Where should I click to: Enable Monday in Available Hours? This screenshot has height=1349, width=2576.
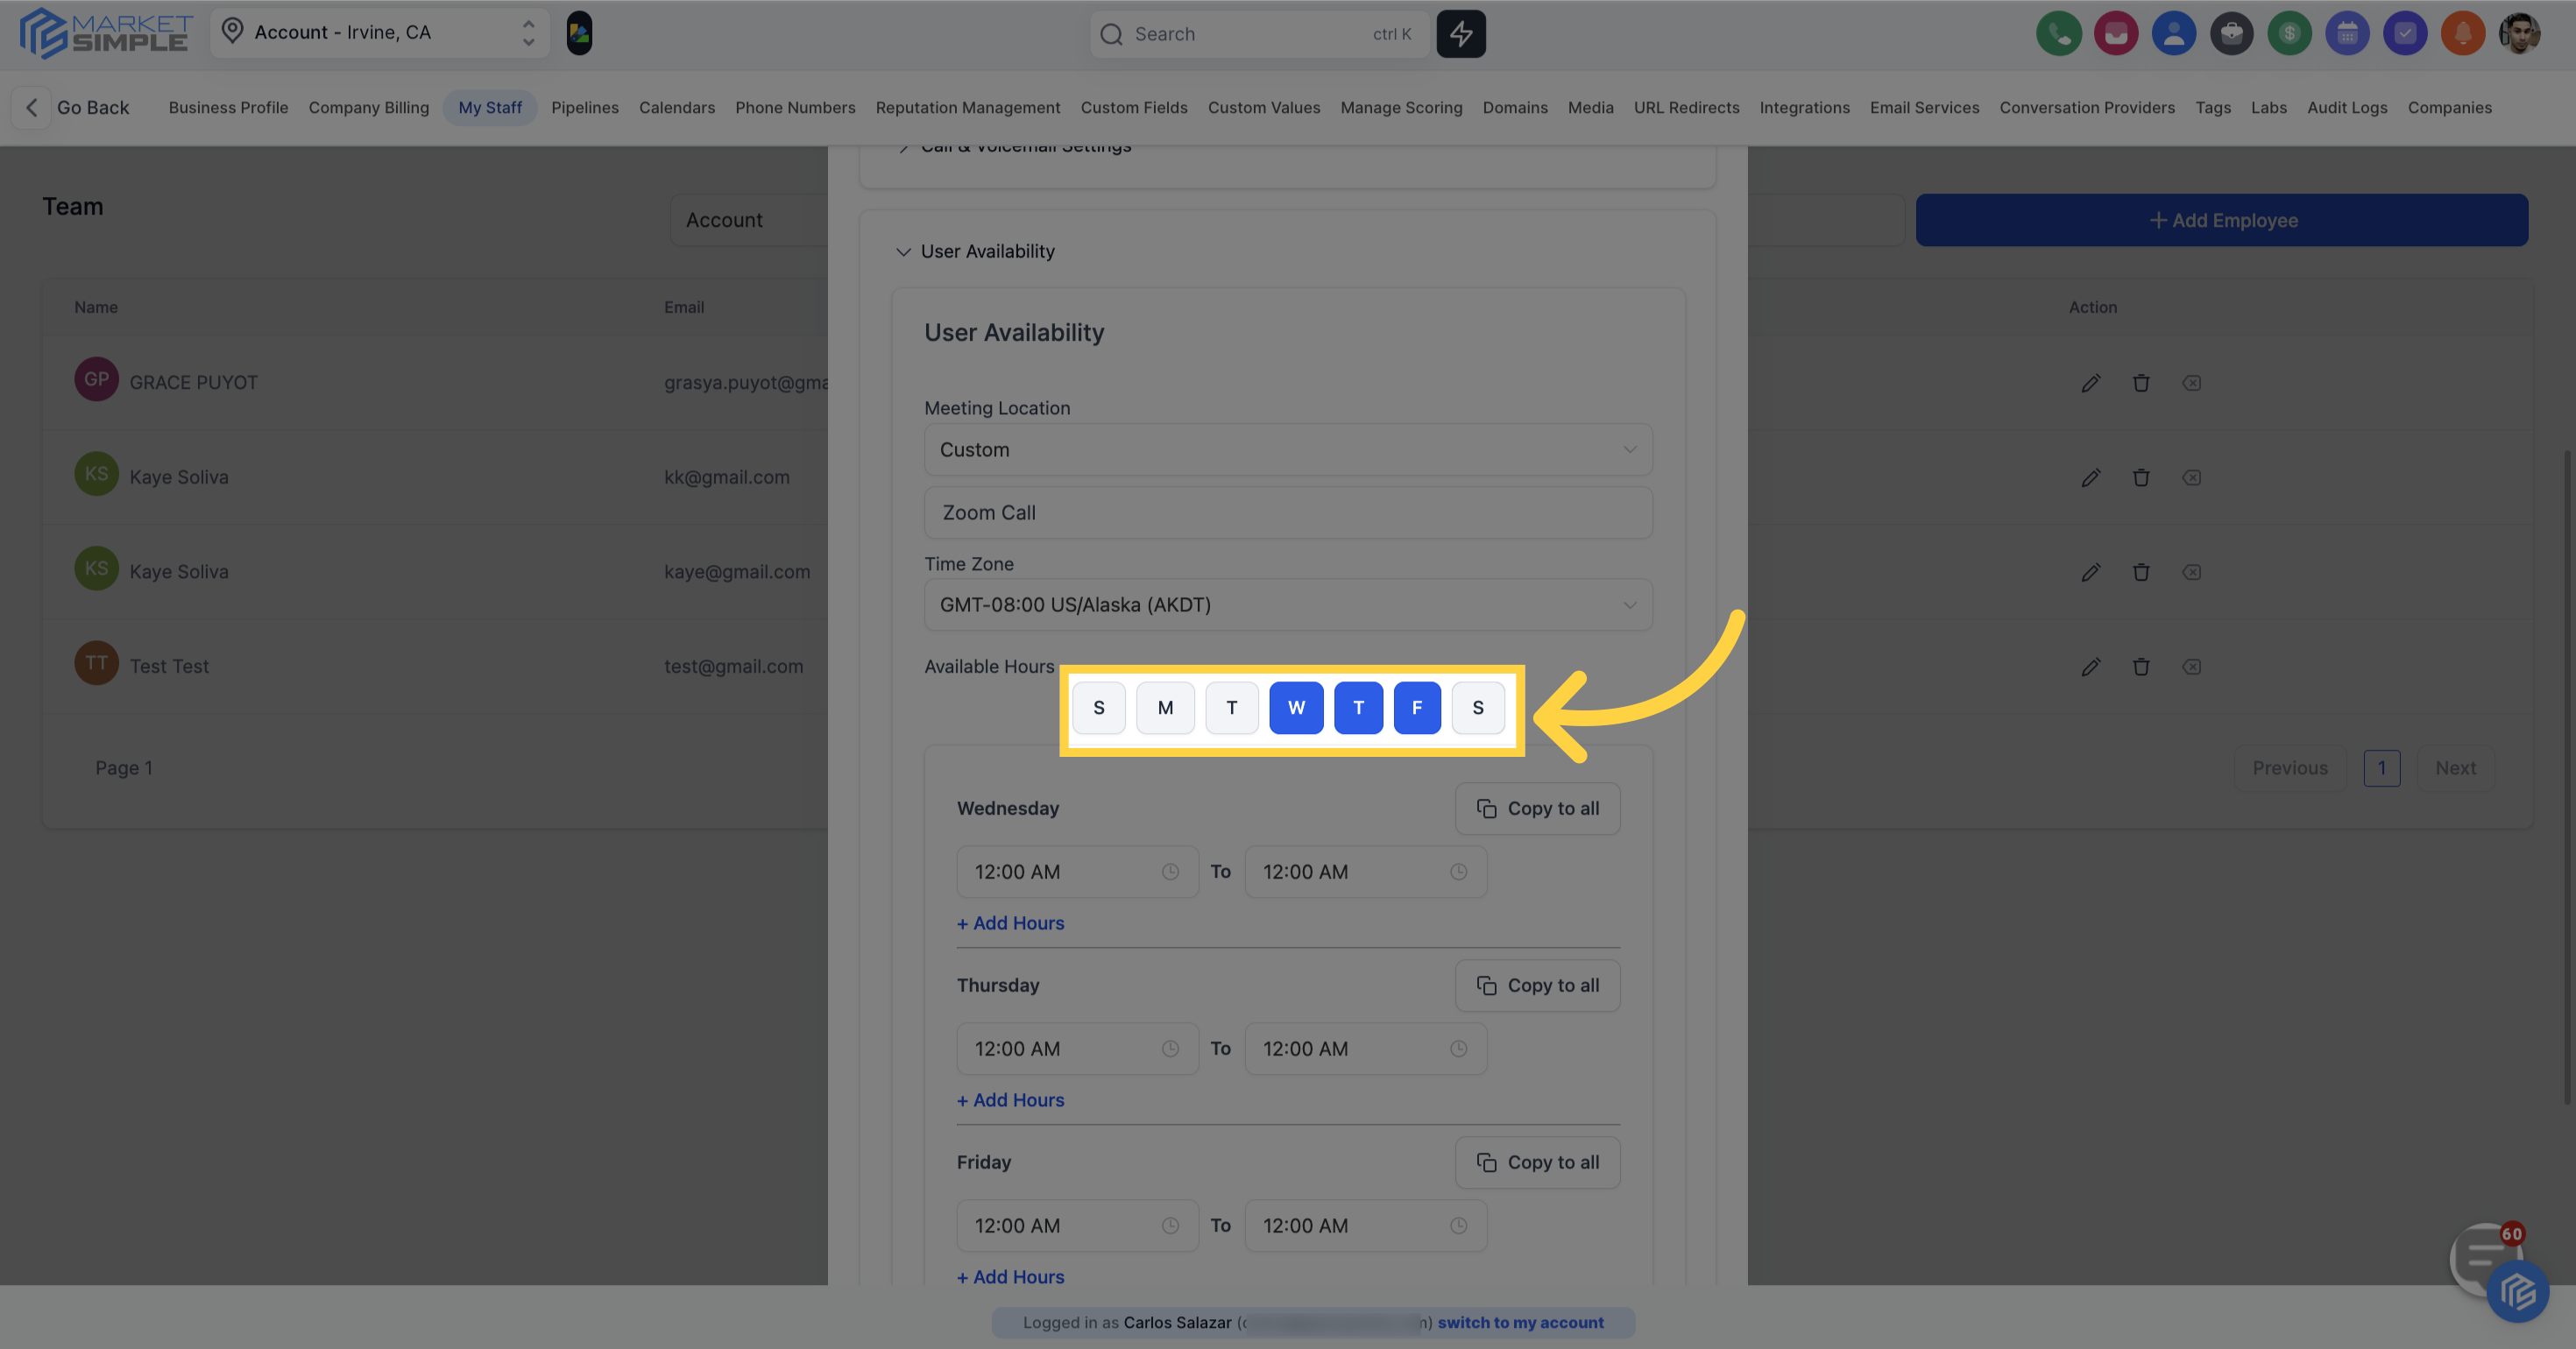pos(1165,707)
